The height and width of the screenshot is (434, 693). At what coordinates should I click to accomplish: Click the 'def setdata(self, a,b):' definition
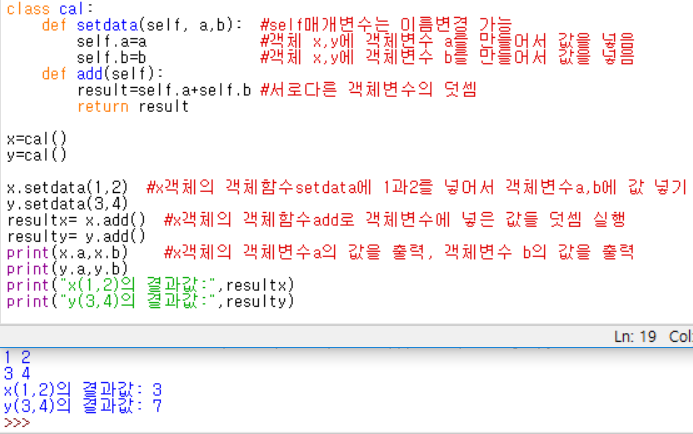tap(142, 25)
